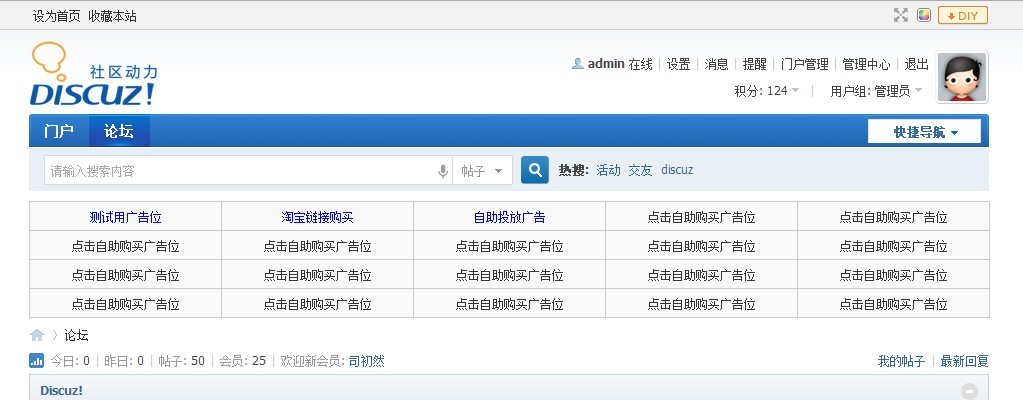Click the voice search microphone icon
Screen dimensions: 1023x400
tap(443, 171)
